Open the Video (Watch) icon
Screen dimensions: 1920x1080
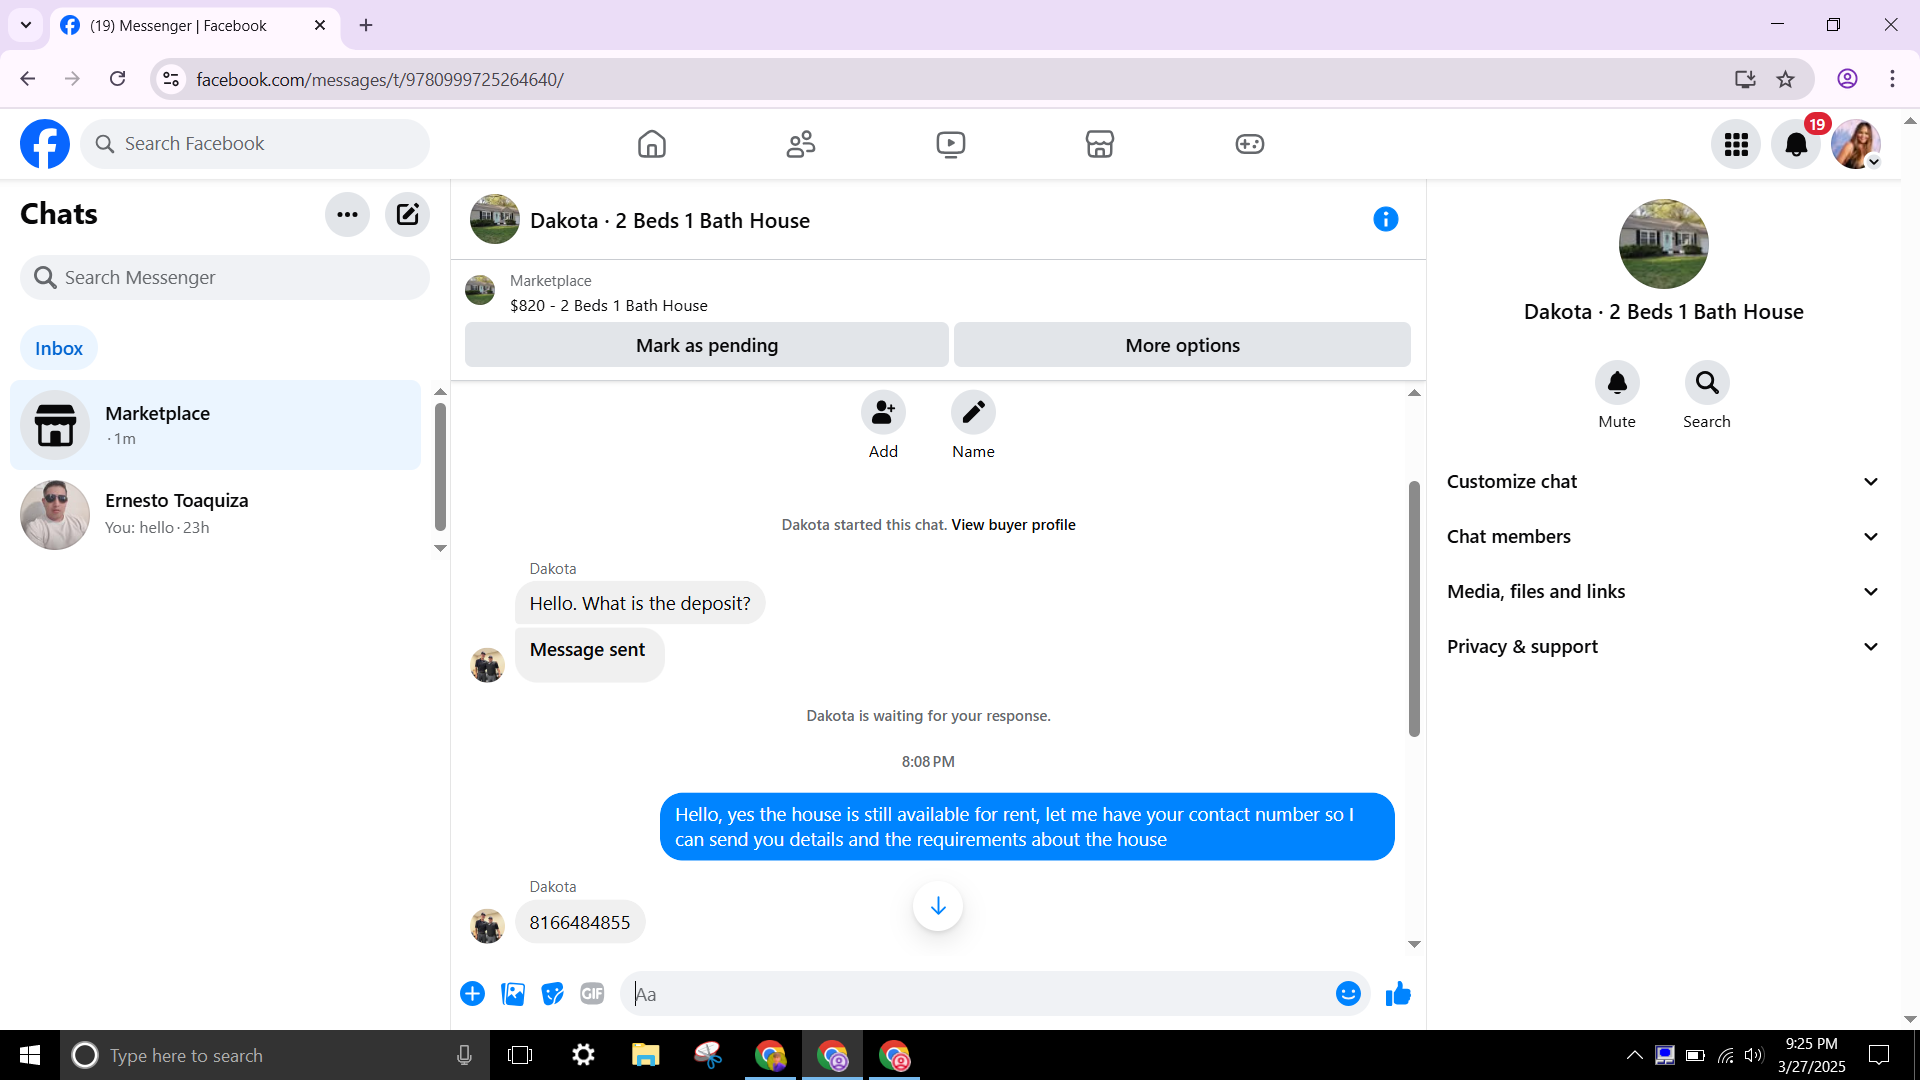point(951,144)
